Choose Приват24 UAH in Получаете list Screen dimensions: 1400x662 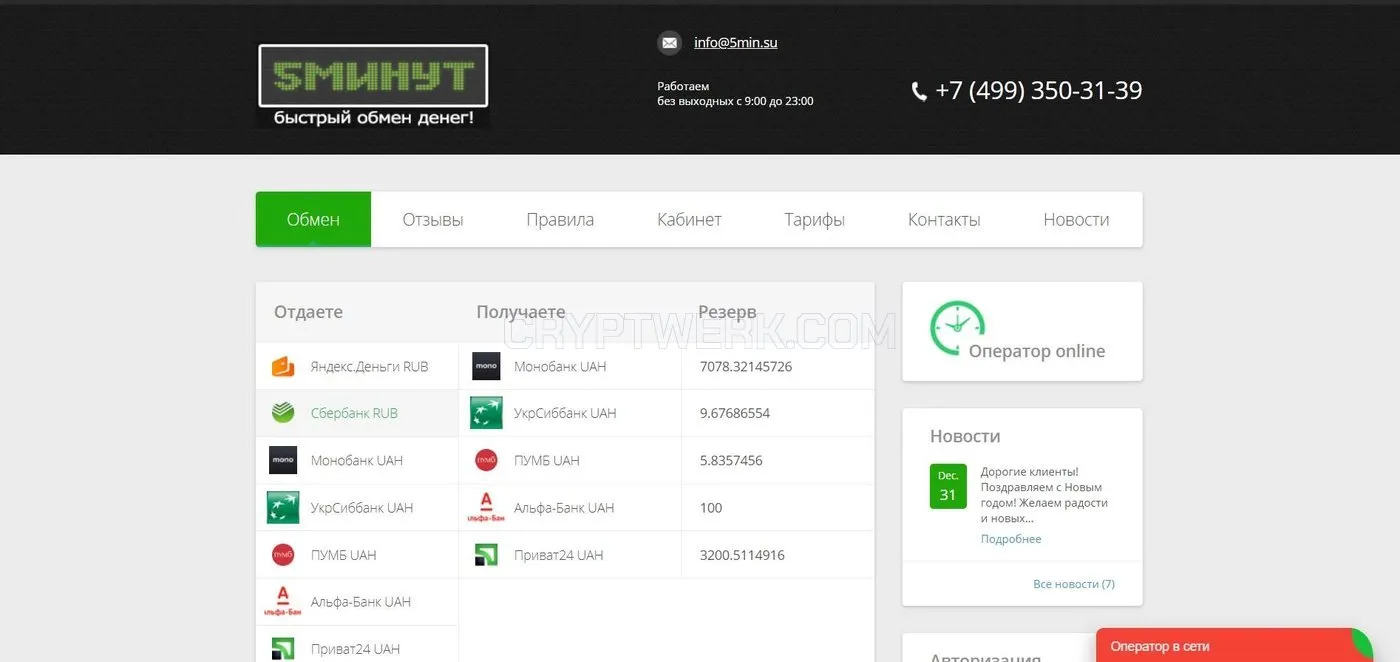[570, 554]
